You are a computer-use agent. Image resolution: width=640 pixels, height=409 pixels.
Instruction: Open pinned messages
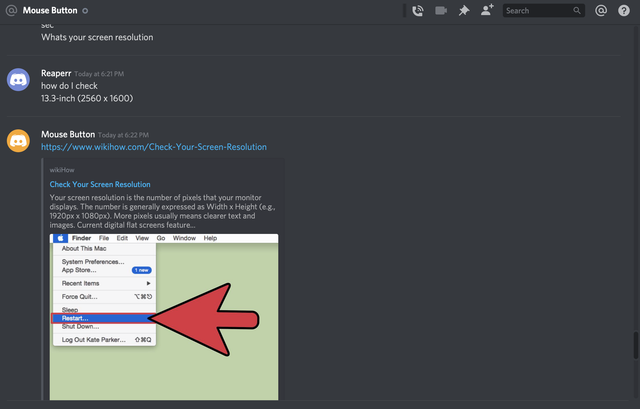[464, 11]
